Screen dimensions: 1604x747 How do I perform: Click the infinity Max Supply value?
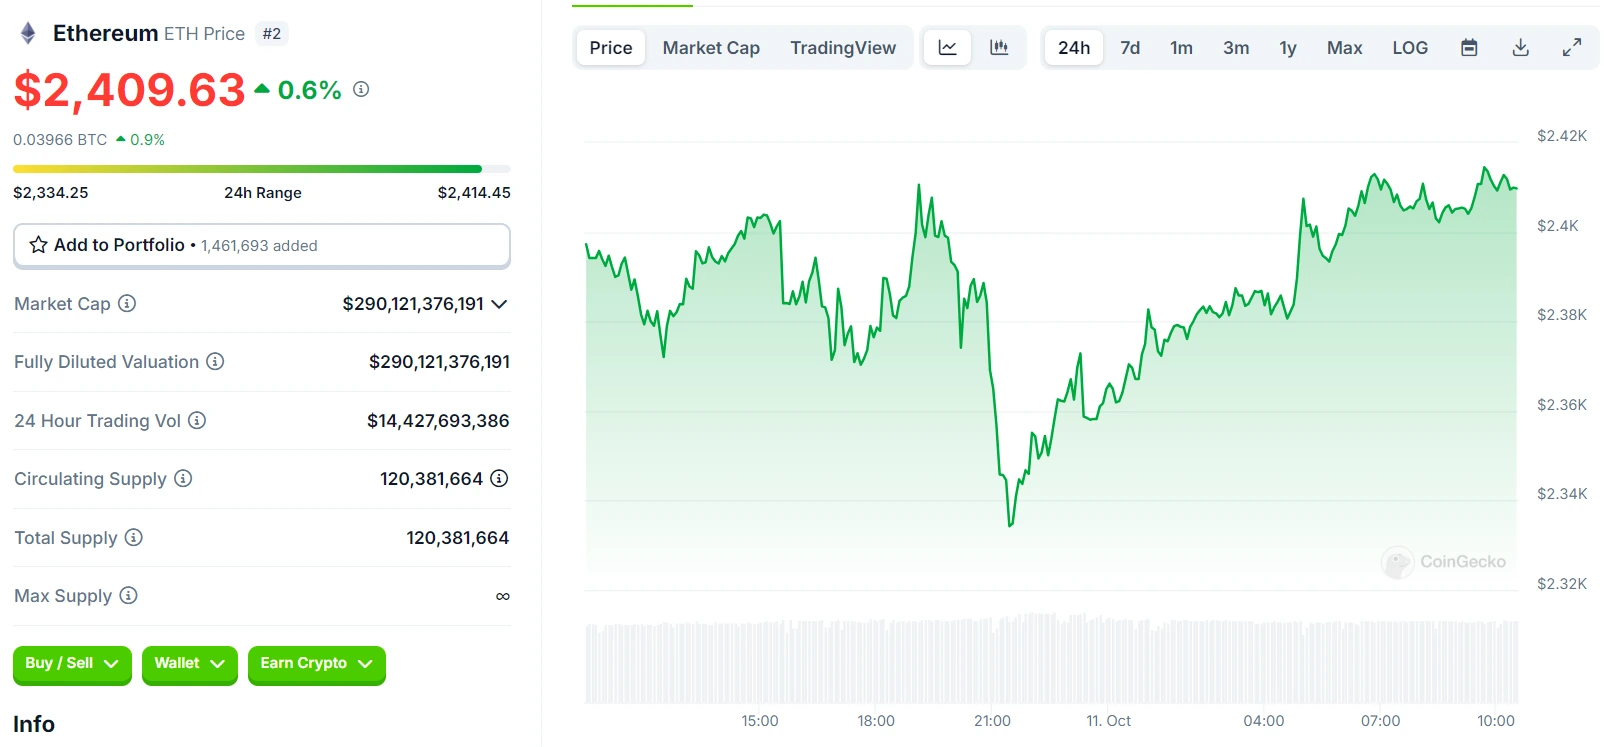(503, 596)
